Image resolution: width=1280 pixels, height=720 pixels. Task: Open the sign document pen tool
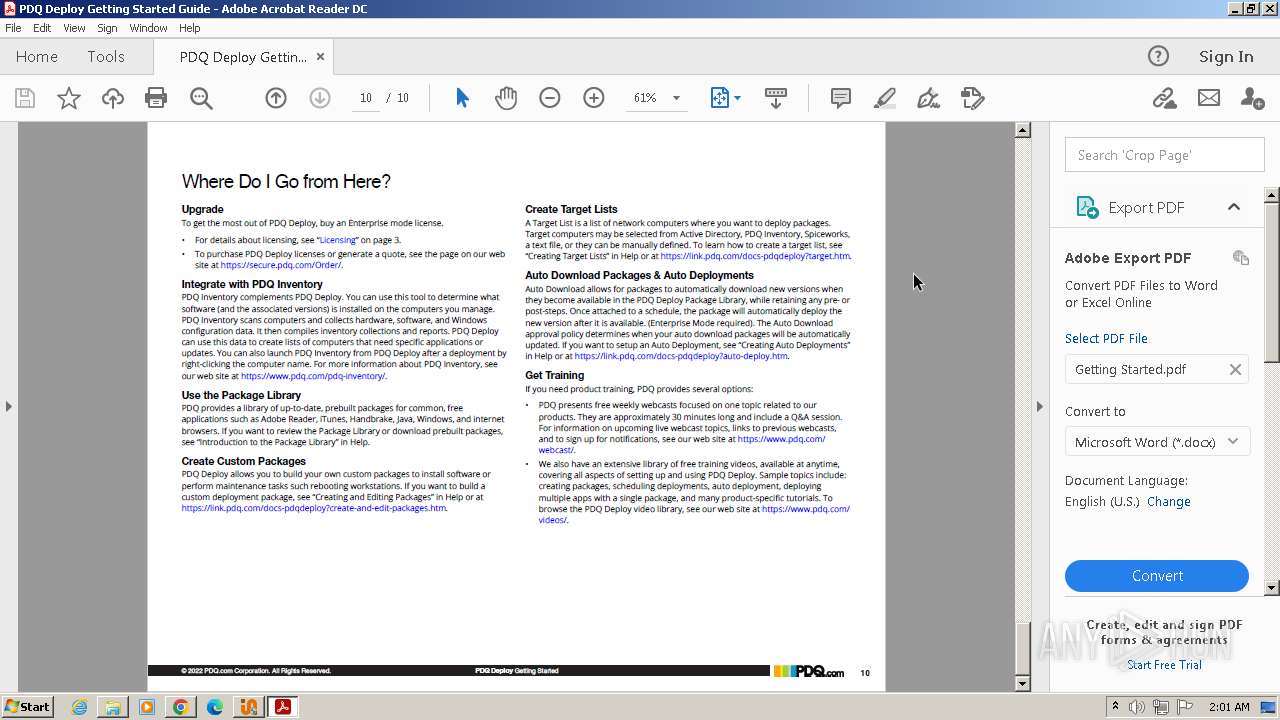pos(928,98)
